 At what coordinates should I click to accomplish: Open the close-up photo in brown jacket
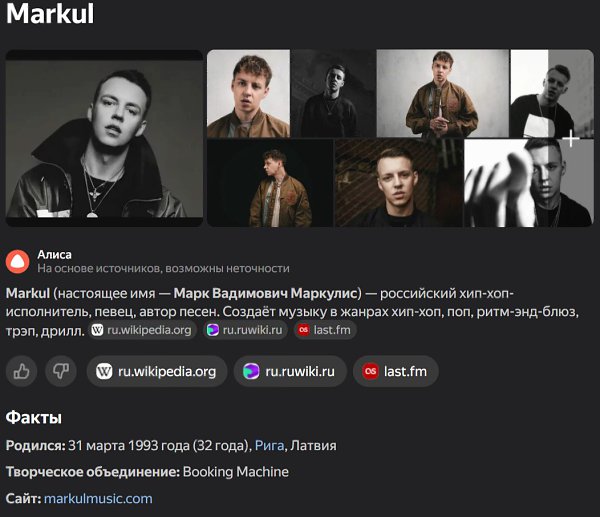click(x=248, y=93)
